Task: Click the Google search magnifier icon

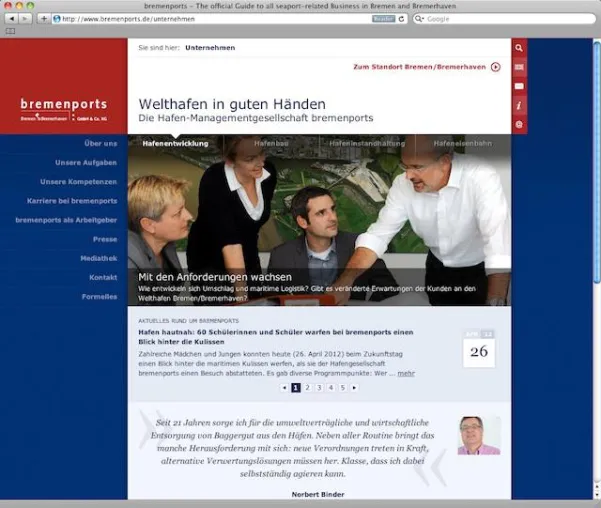Action: [419, 19]
